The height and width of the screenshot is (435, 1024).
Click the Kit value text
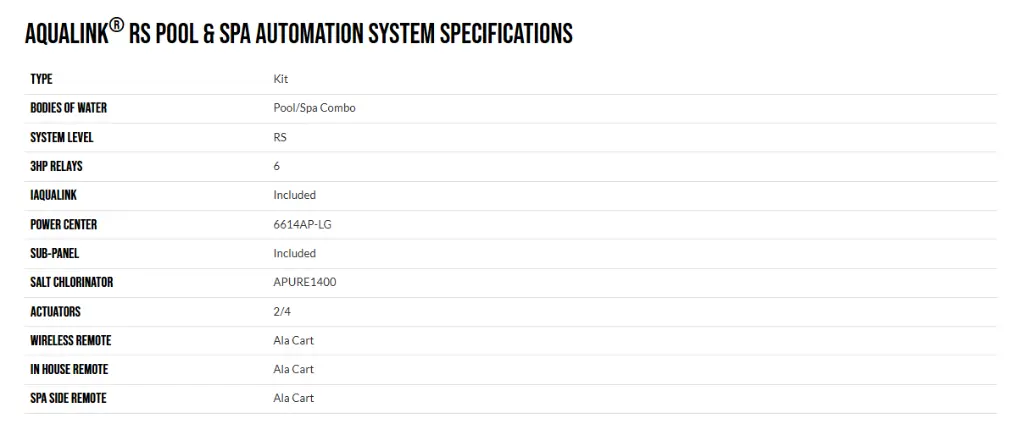point(281,79)
